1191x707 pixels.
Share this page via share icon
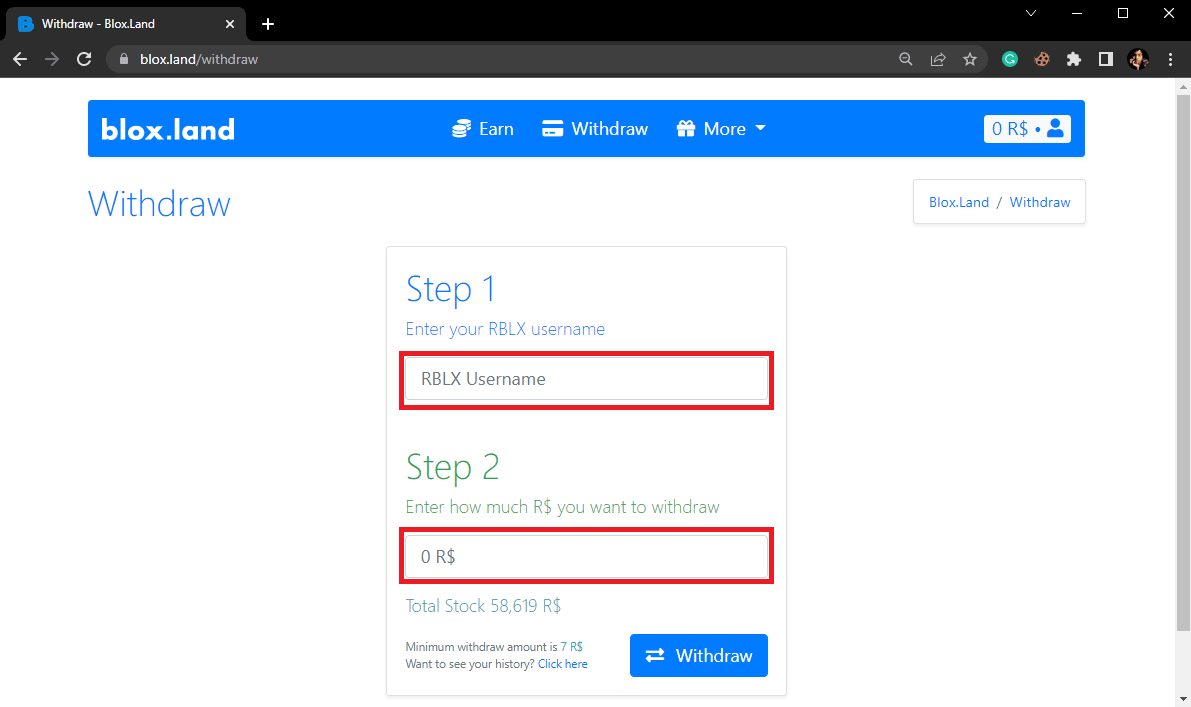(x=938, y=59)
